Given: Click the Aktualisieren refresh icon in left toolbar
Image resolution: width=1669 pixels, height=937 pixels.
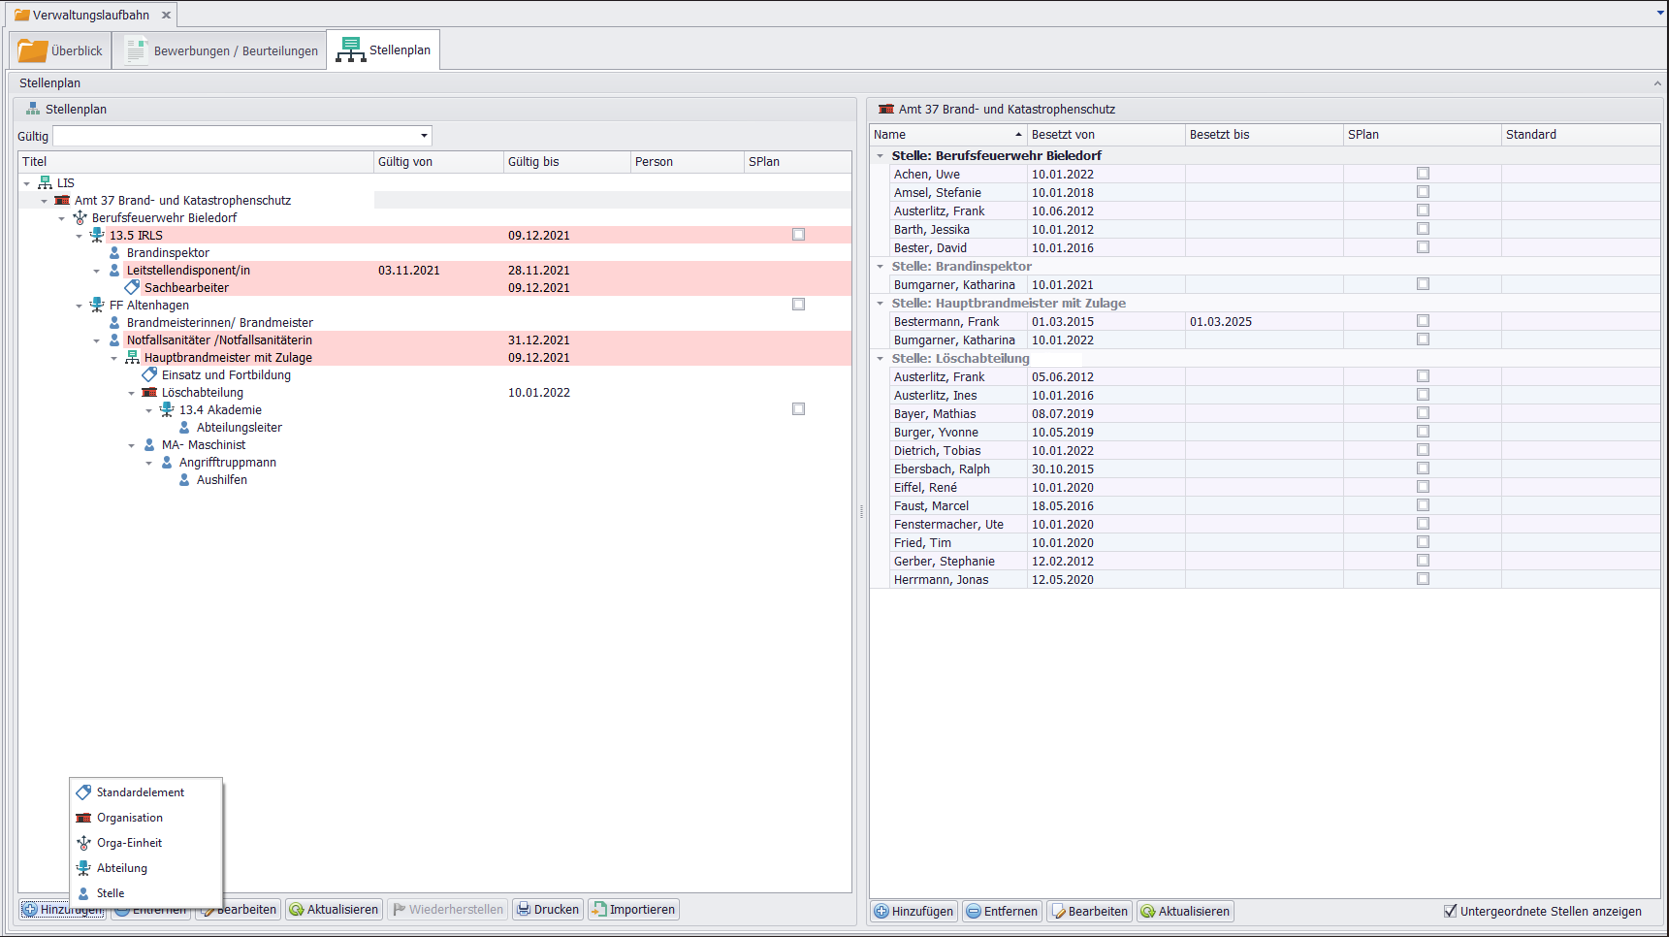Looking at the screenshot, I should click(296, 909).
